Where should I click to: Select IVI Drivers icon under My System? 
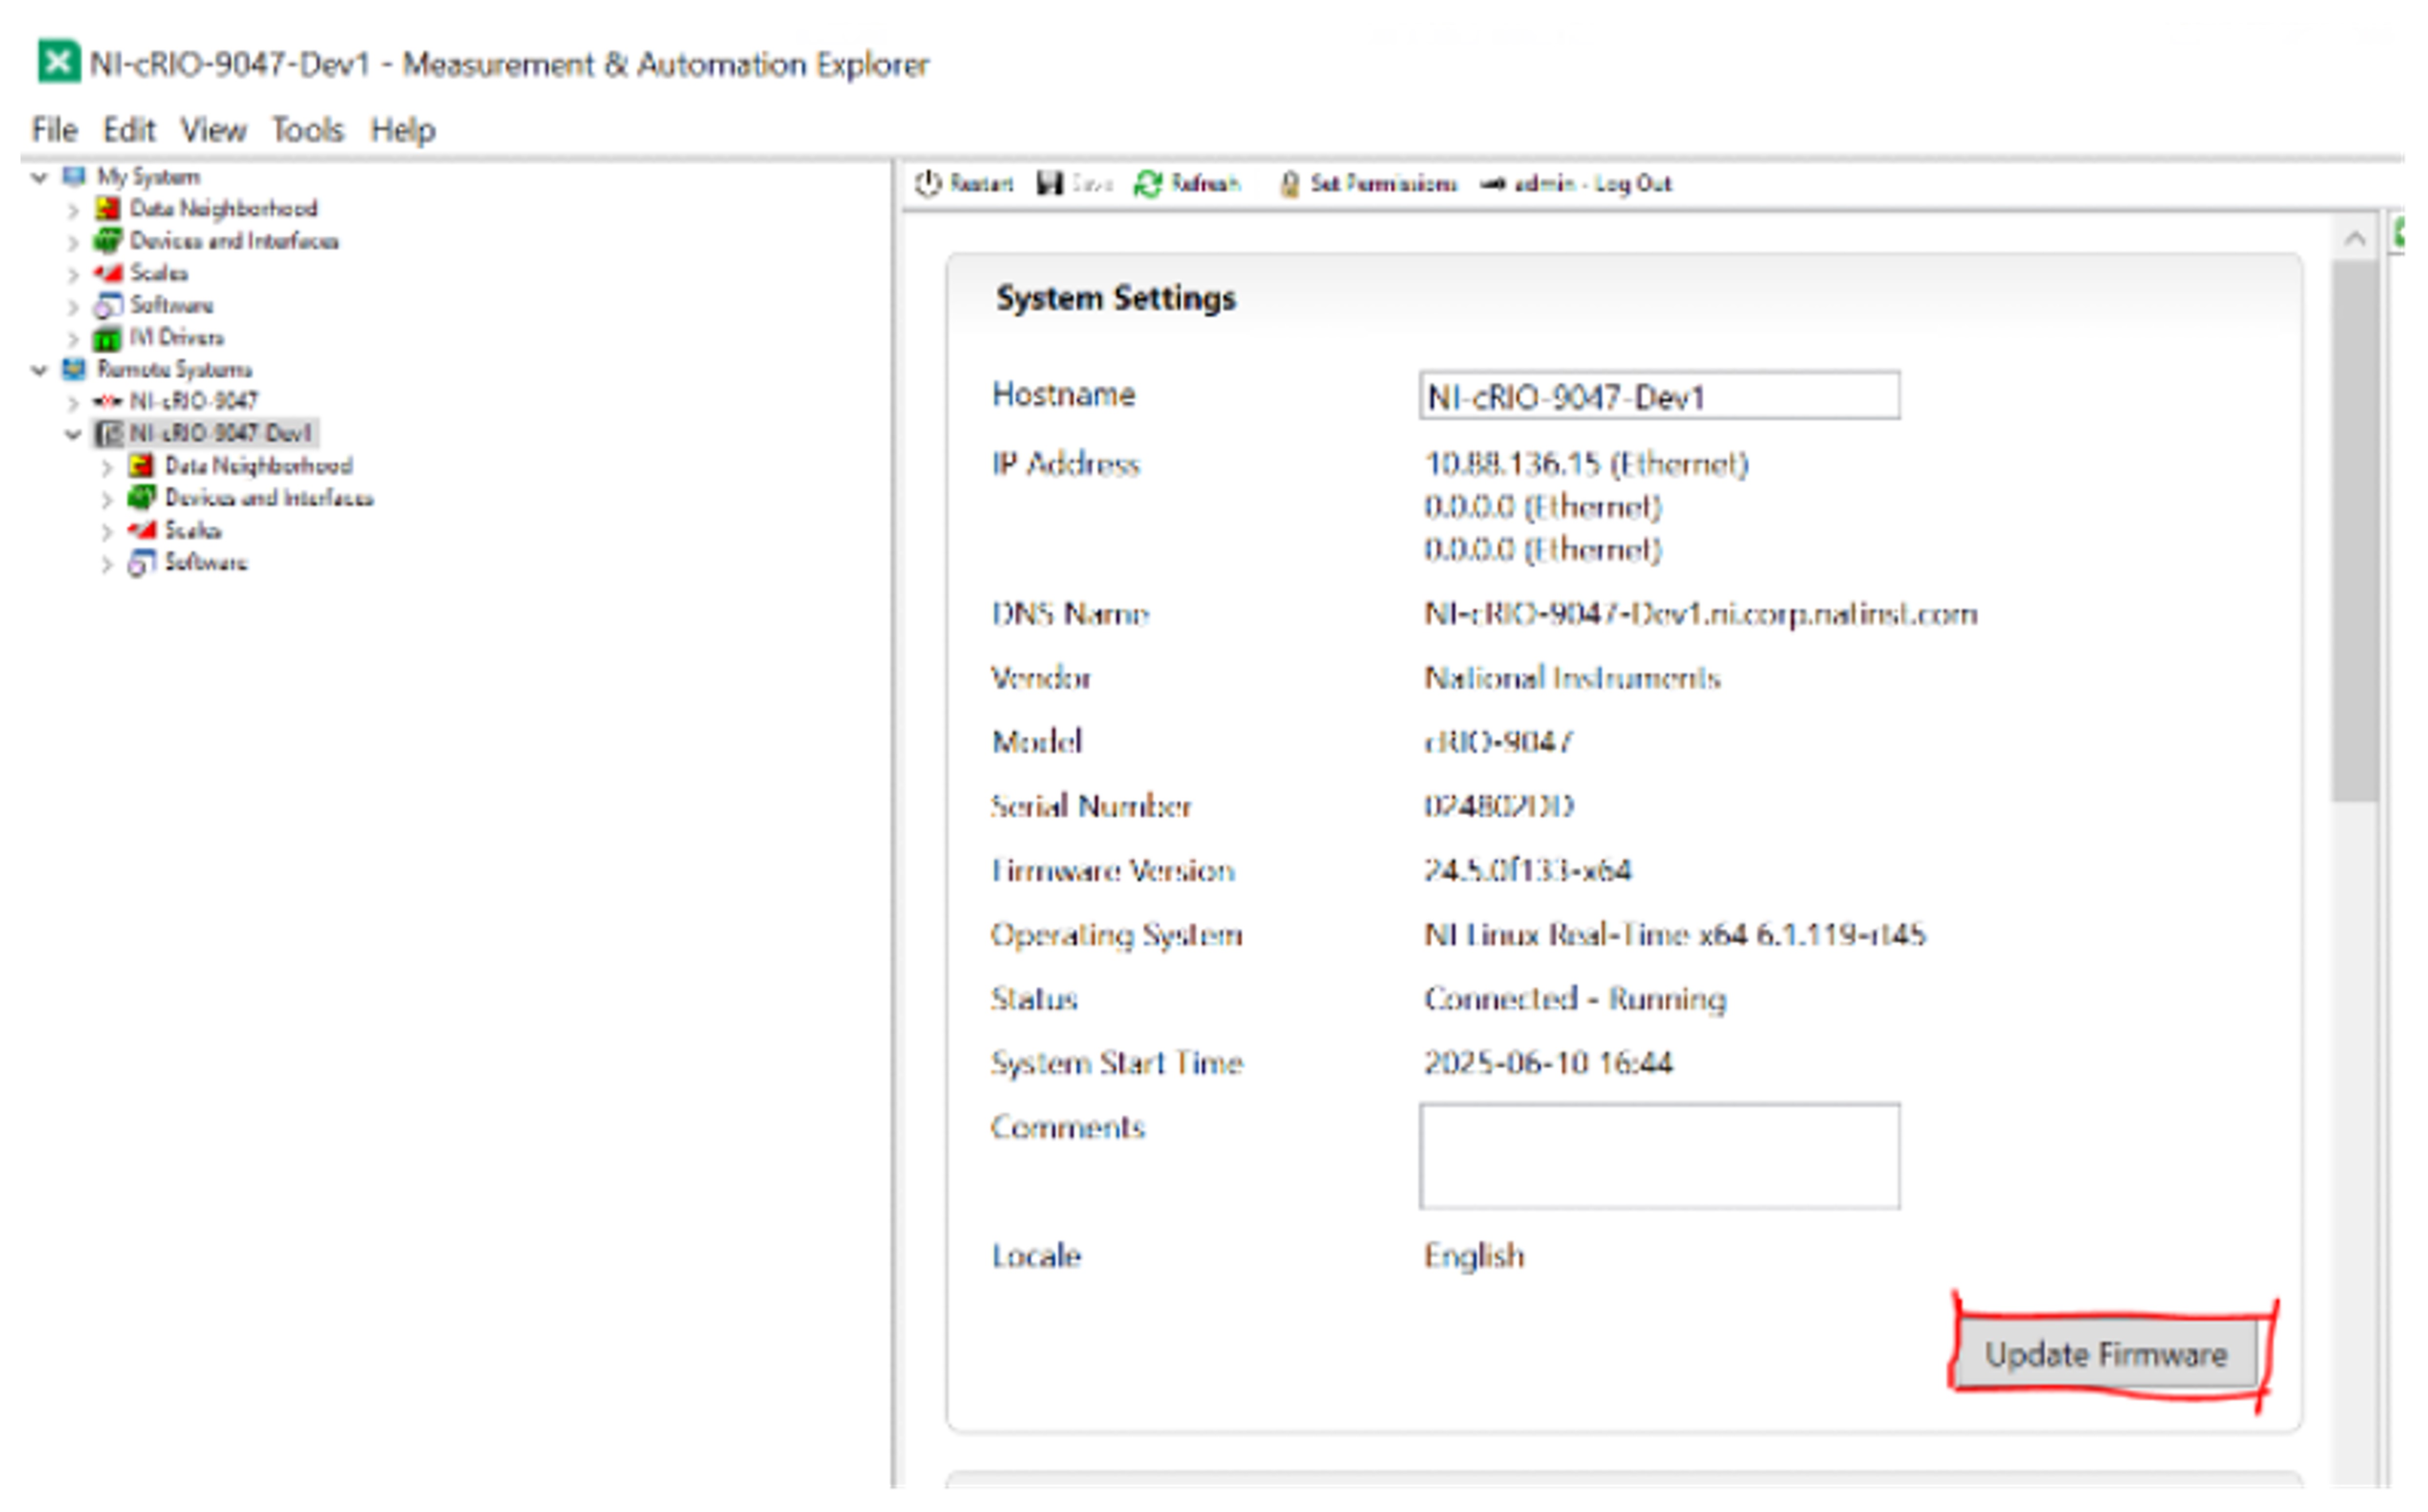pos(107,339)
